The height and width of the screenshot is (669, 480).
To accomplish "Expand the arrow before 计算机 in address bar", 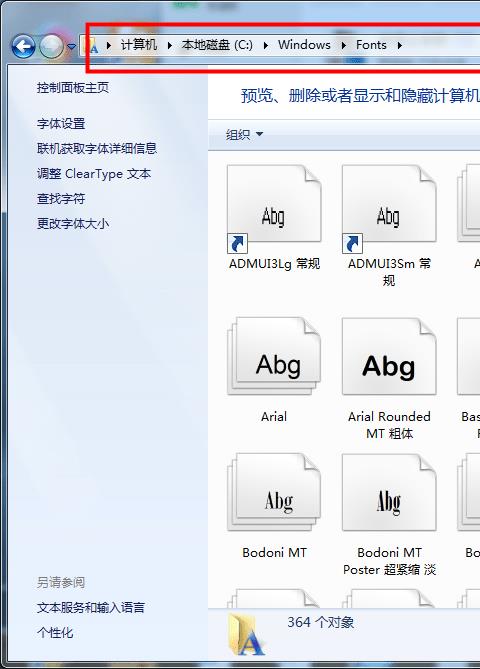I will (109, 45).
